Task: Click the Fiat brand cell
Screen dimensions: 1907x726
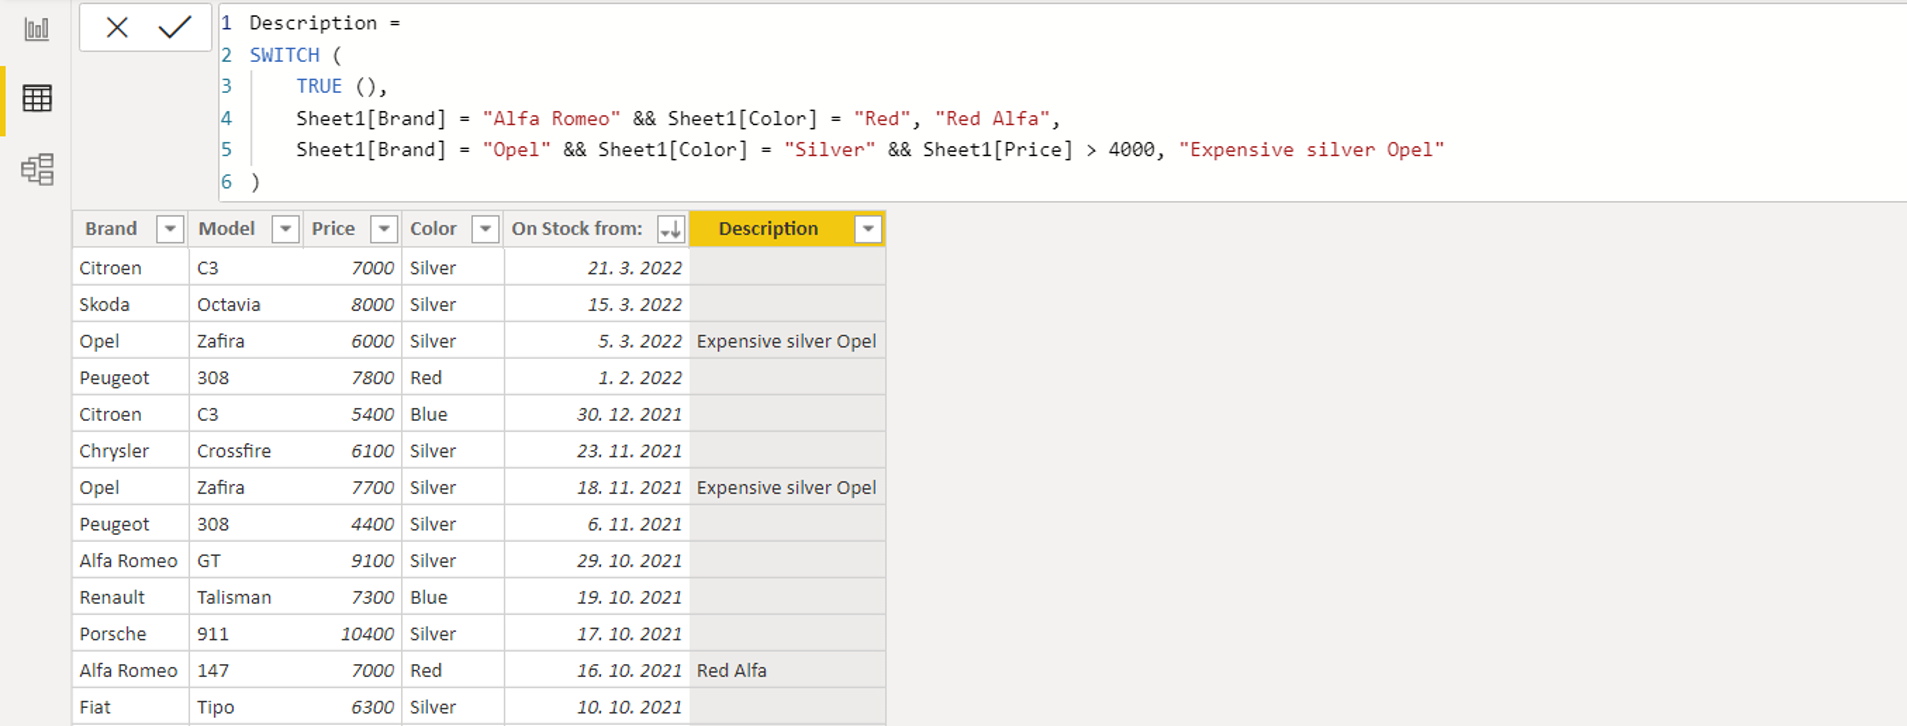Action: pos(130,707)
